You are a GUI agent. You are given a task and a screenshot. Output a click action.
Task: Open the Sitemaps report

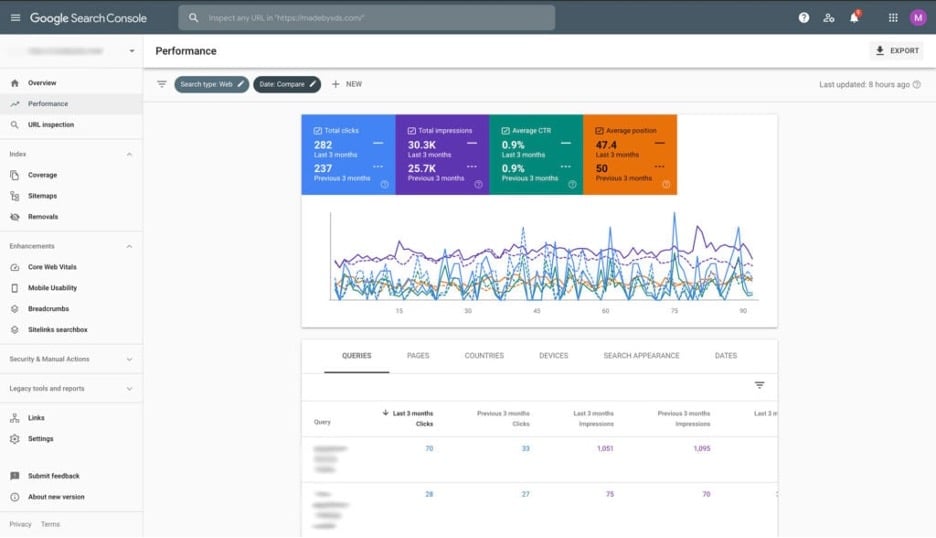pyautogui.click(x=71, y=196)
